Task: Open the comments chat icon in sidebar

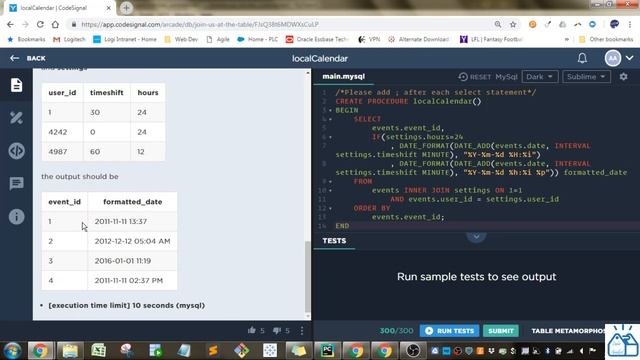Action: pos(16,184)
